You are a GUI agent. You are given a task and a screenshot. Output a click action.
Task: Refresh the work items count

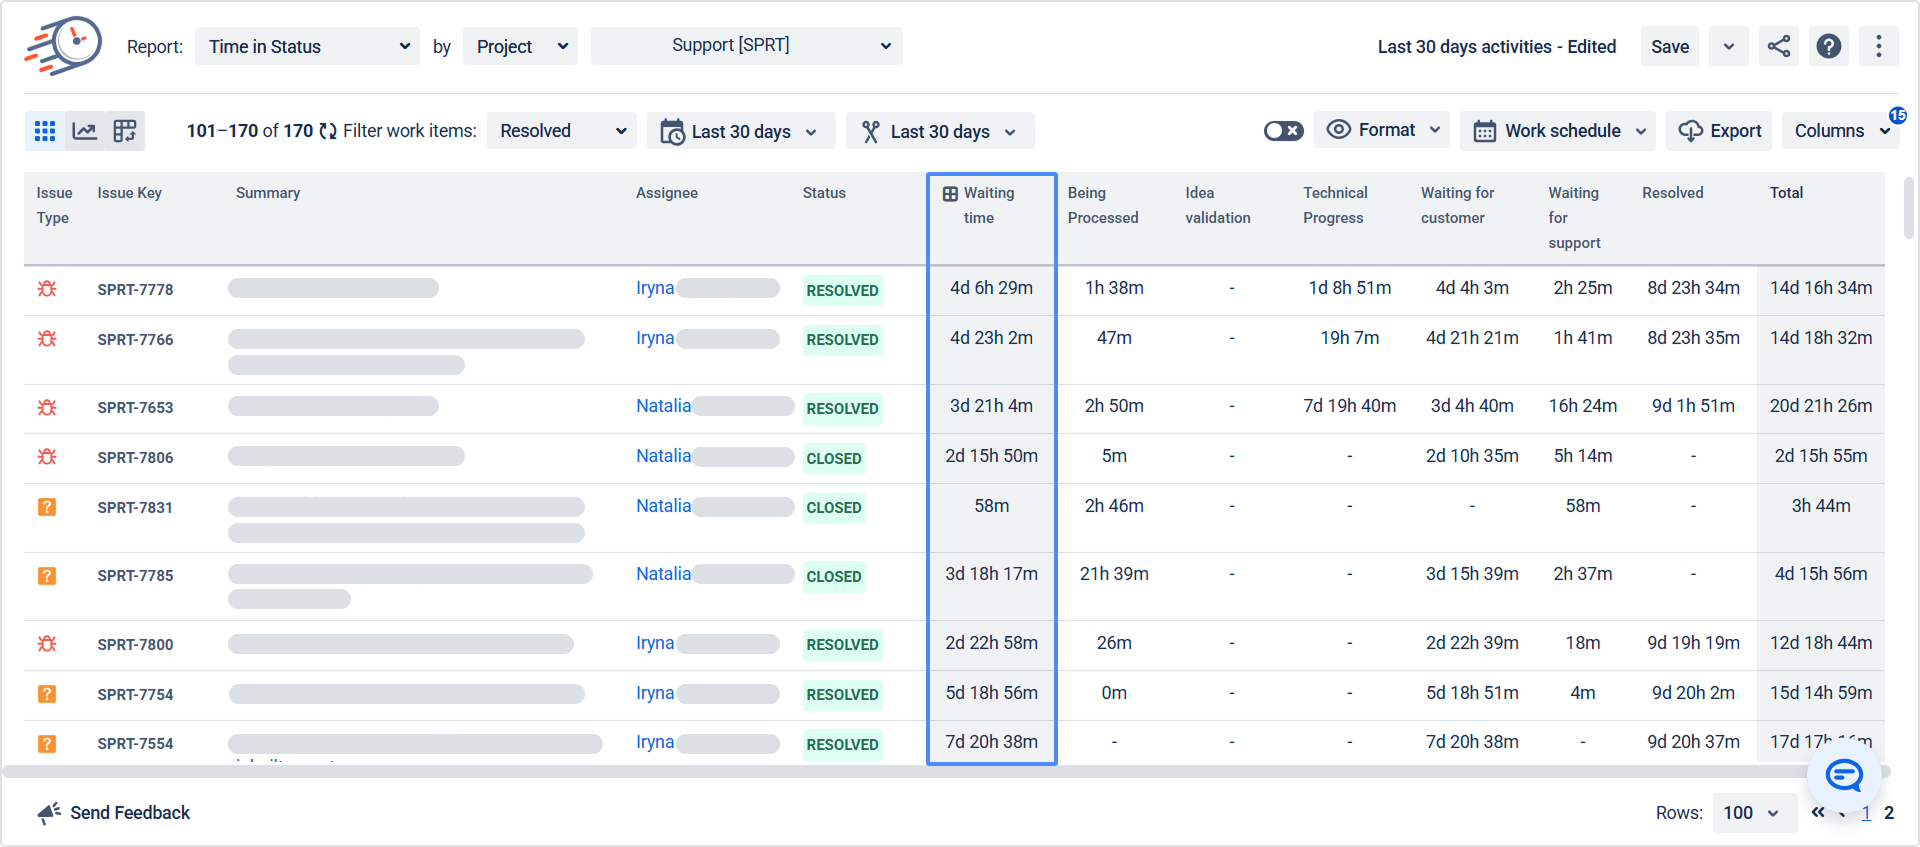click(328, 131)
